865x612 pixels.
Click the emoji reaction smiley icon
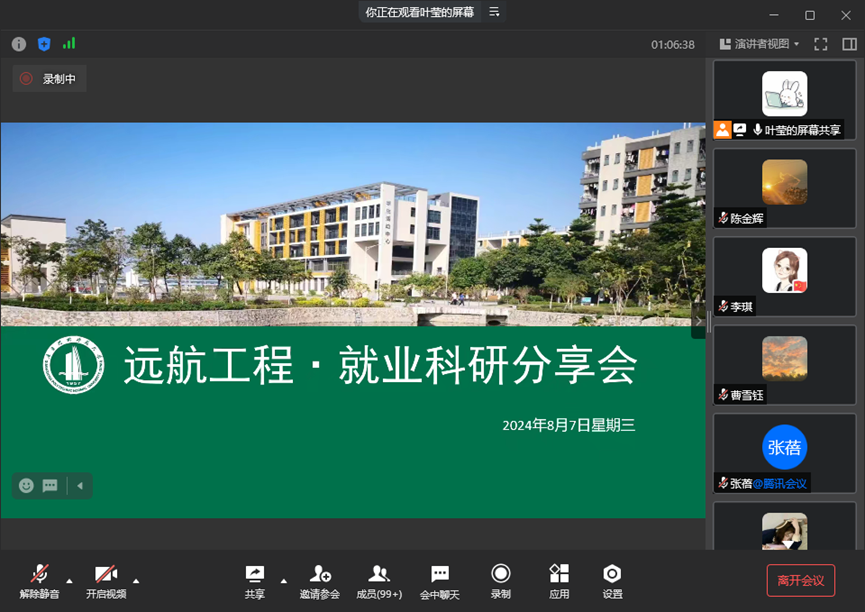point(26,486)
